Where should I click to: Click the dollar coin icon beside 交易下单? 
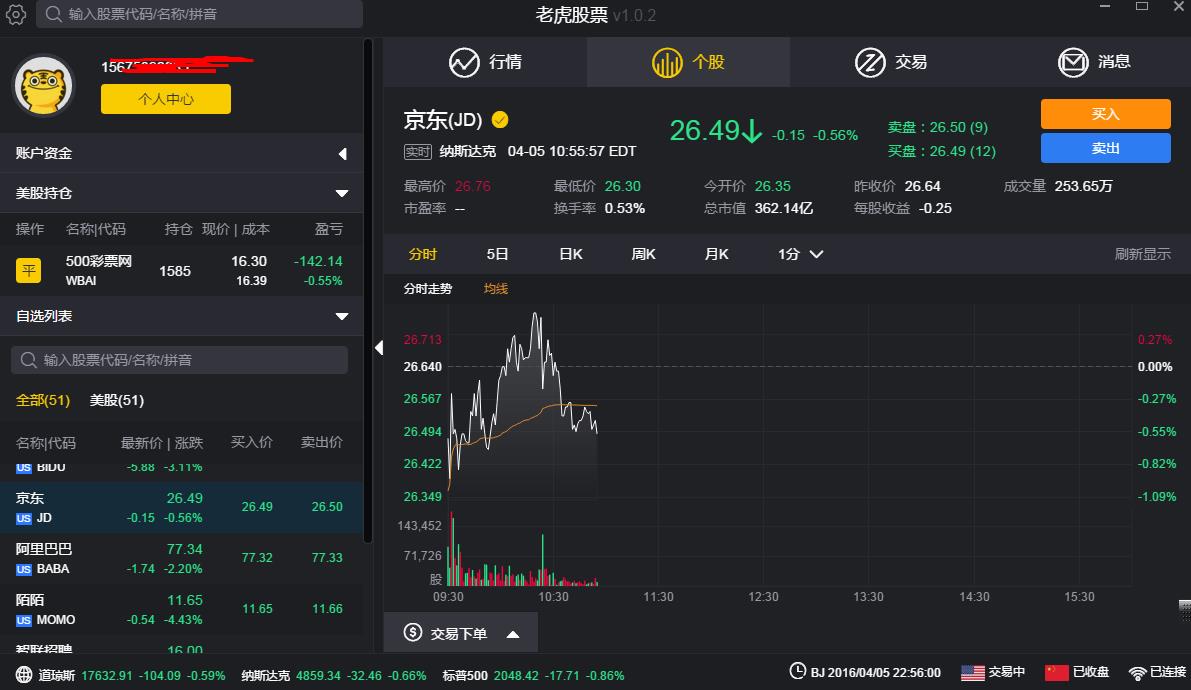pos(412,632)
